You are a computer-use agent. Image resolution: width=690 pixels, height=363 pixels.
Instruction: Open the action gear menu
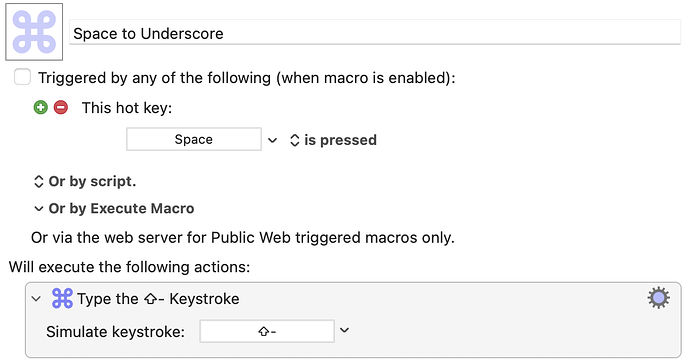click(658, 298)
